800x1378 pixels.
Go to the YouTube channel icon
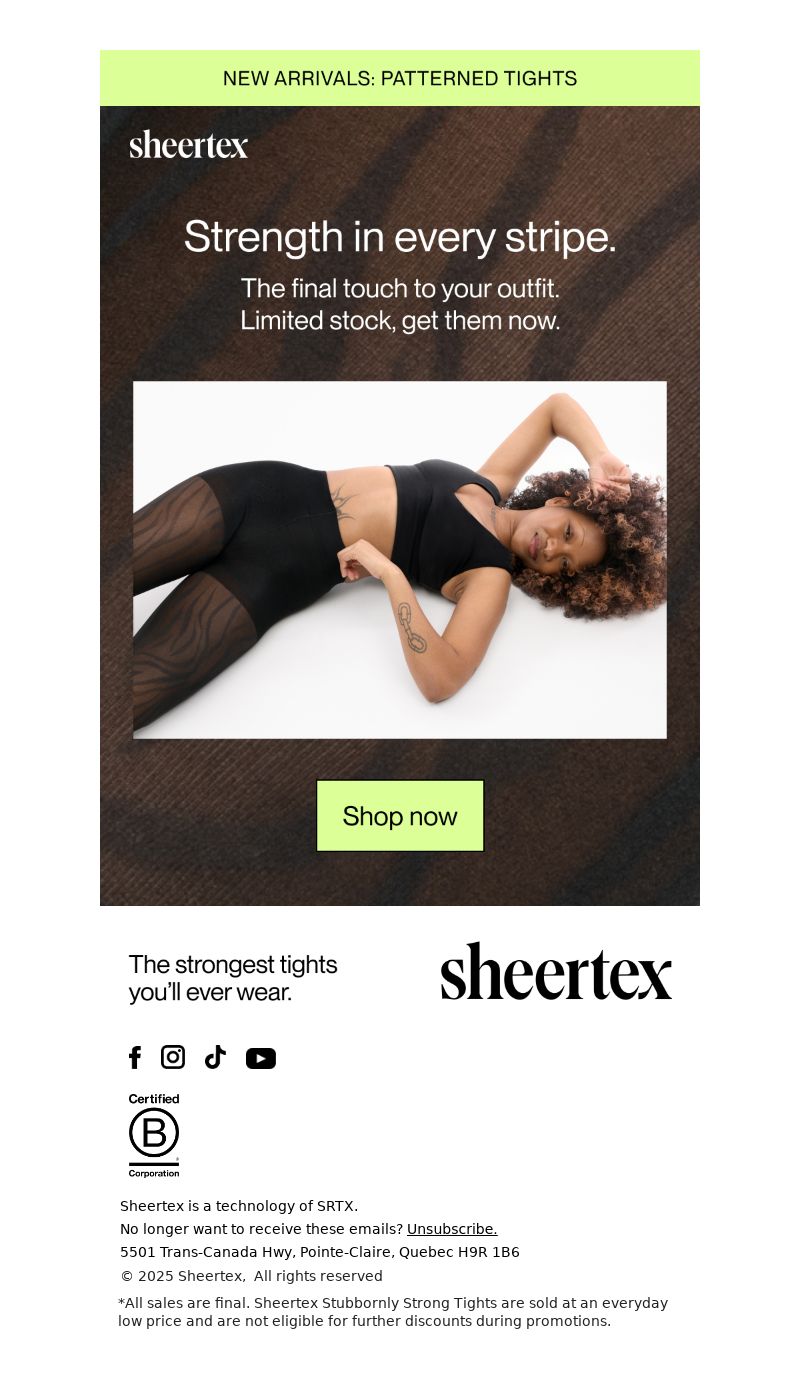261,1058
